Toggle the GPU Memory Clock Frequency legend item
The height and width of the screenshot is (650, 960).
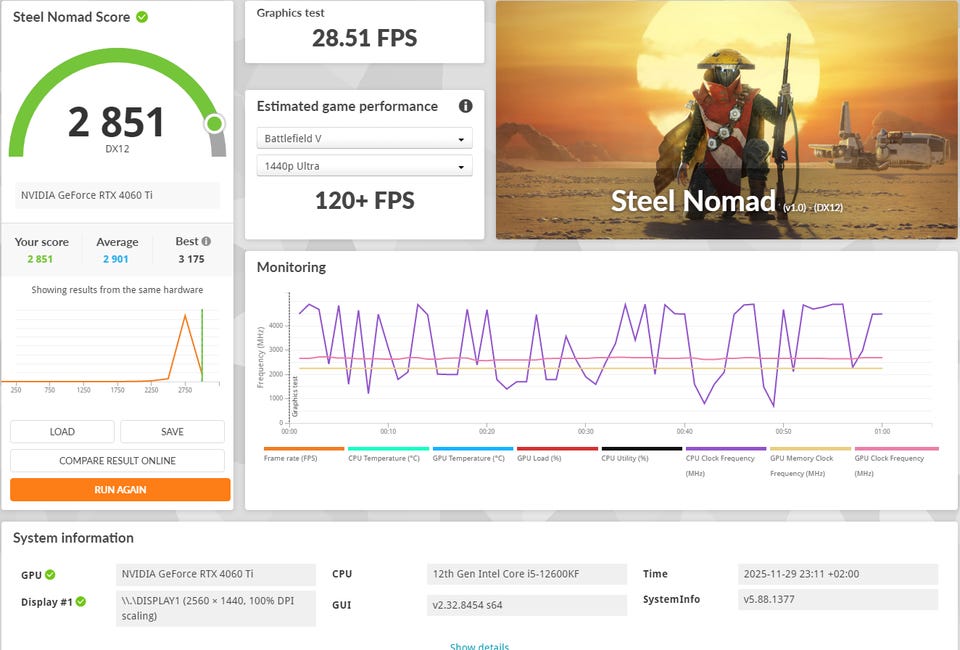811,462
